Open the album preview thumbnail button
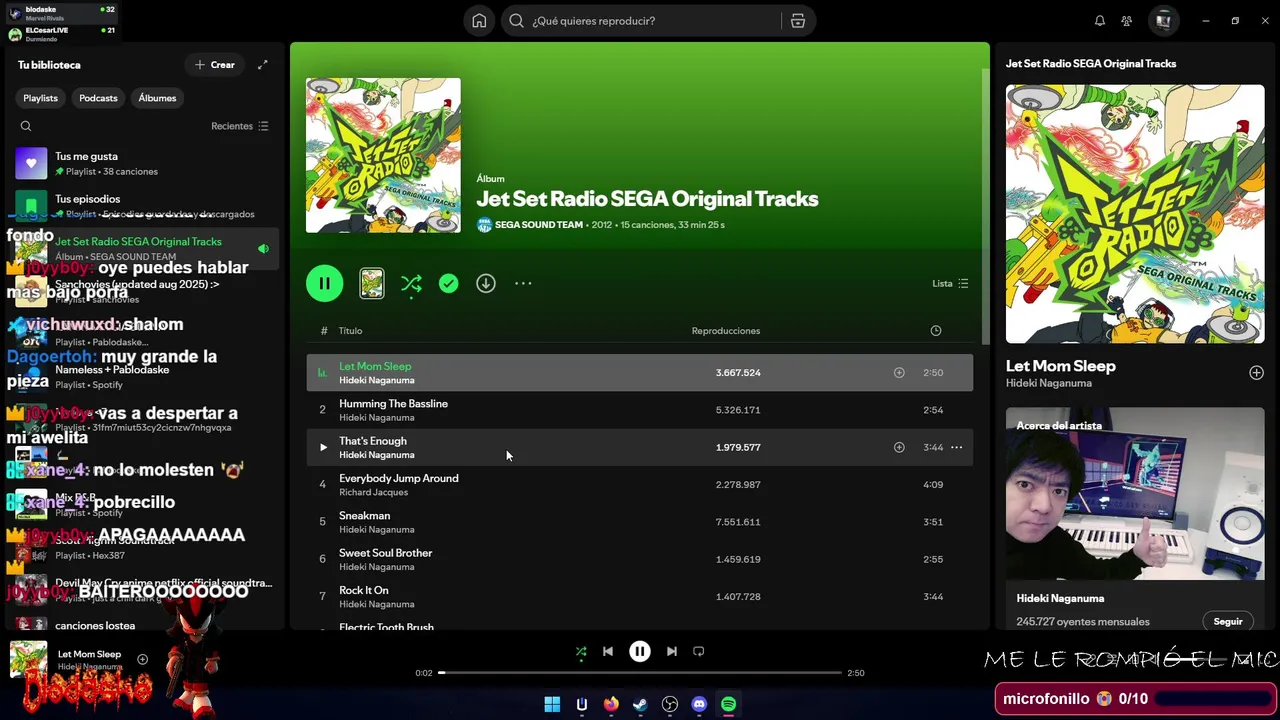1280x720 pixels. [372, 283]
